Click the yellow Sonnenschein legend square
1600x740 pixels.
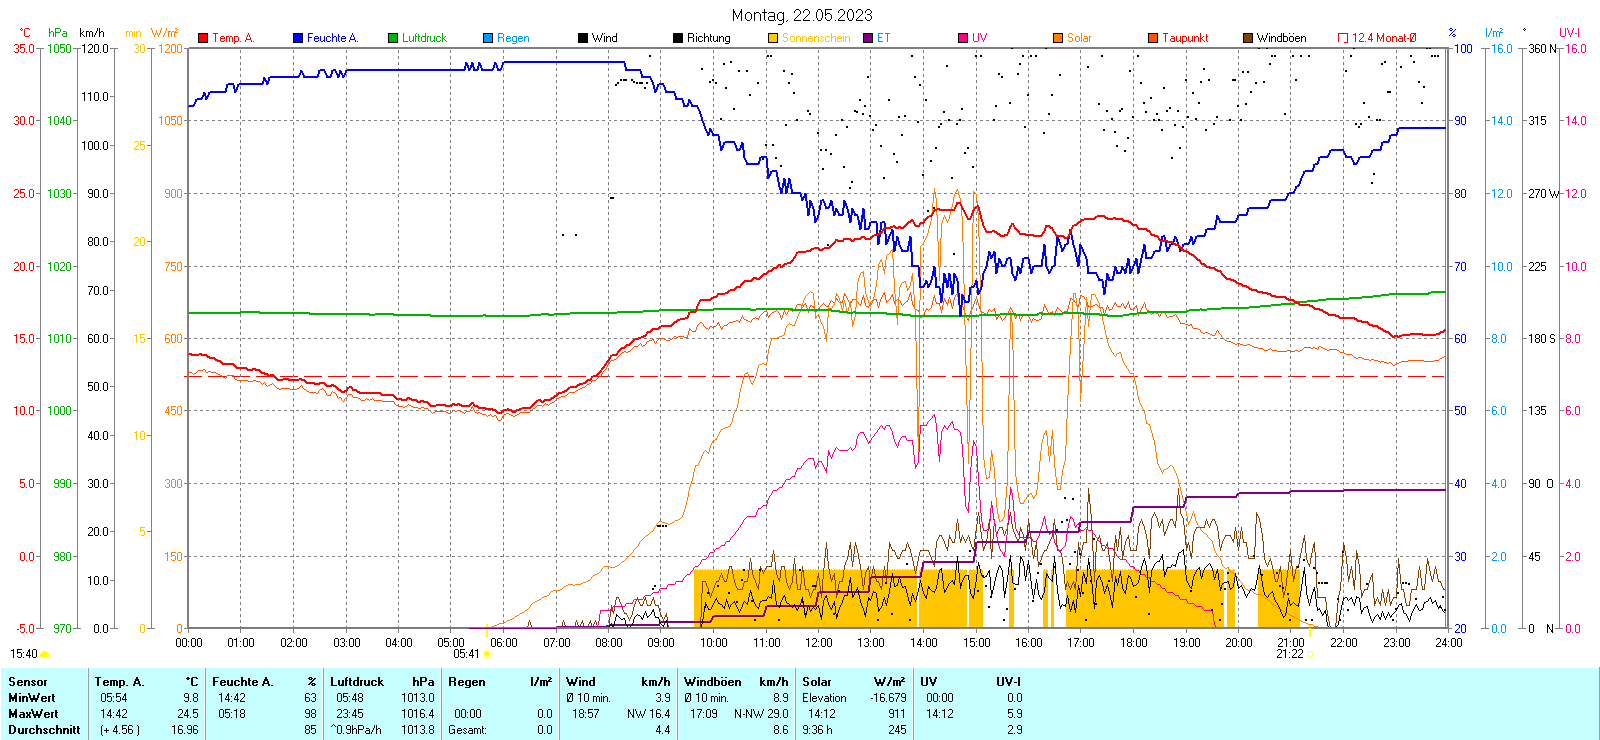(x=773, y=38)
